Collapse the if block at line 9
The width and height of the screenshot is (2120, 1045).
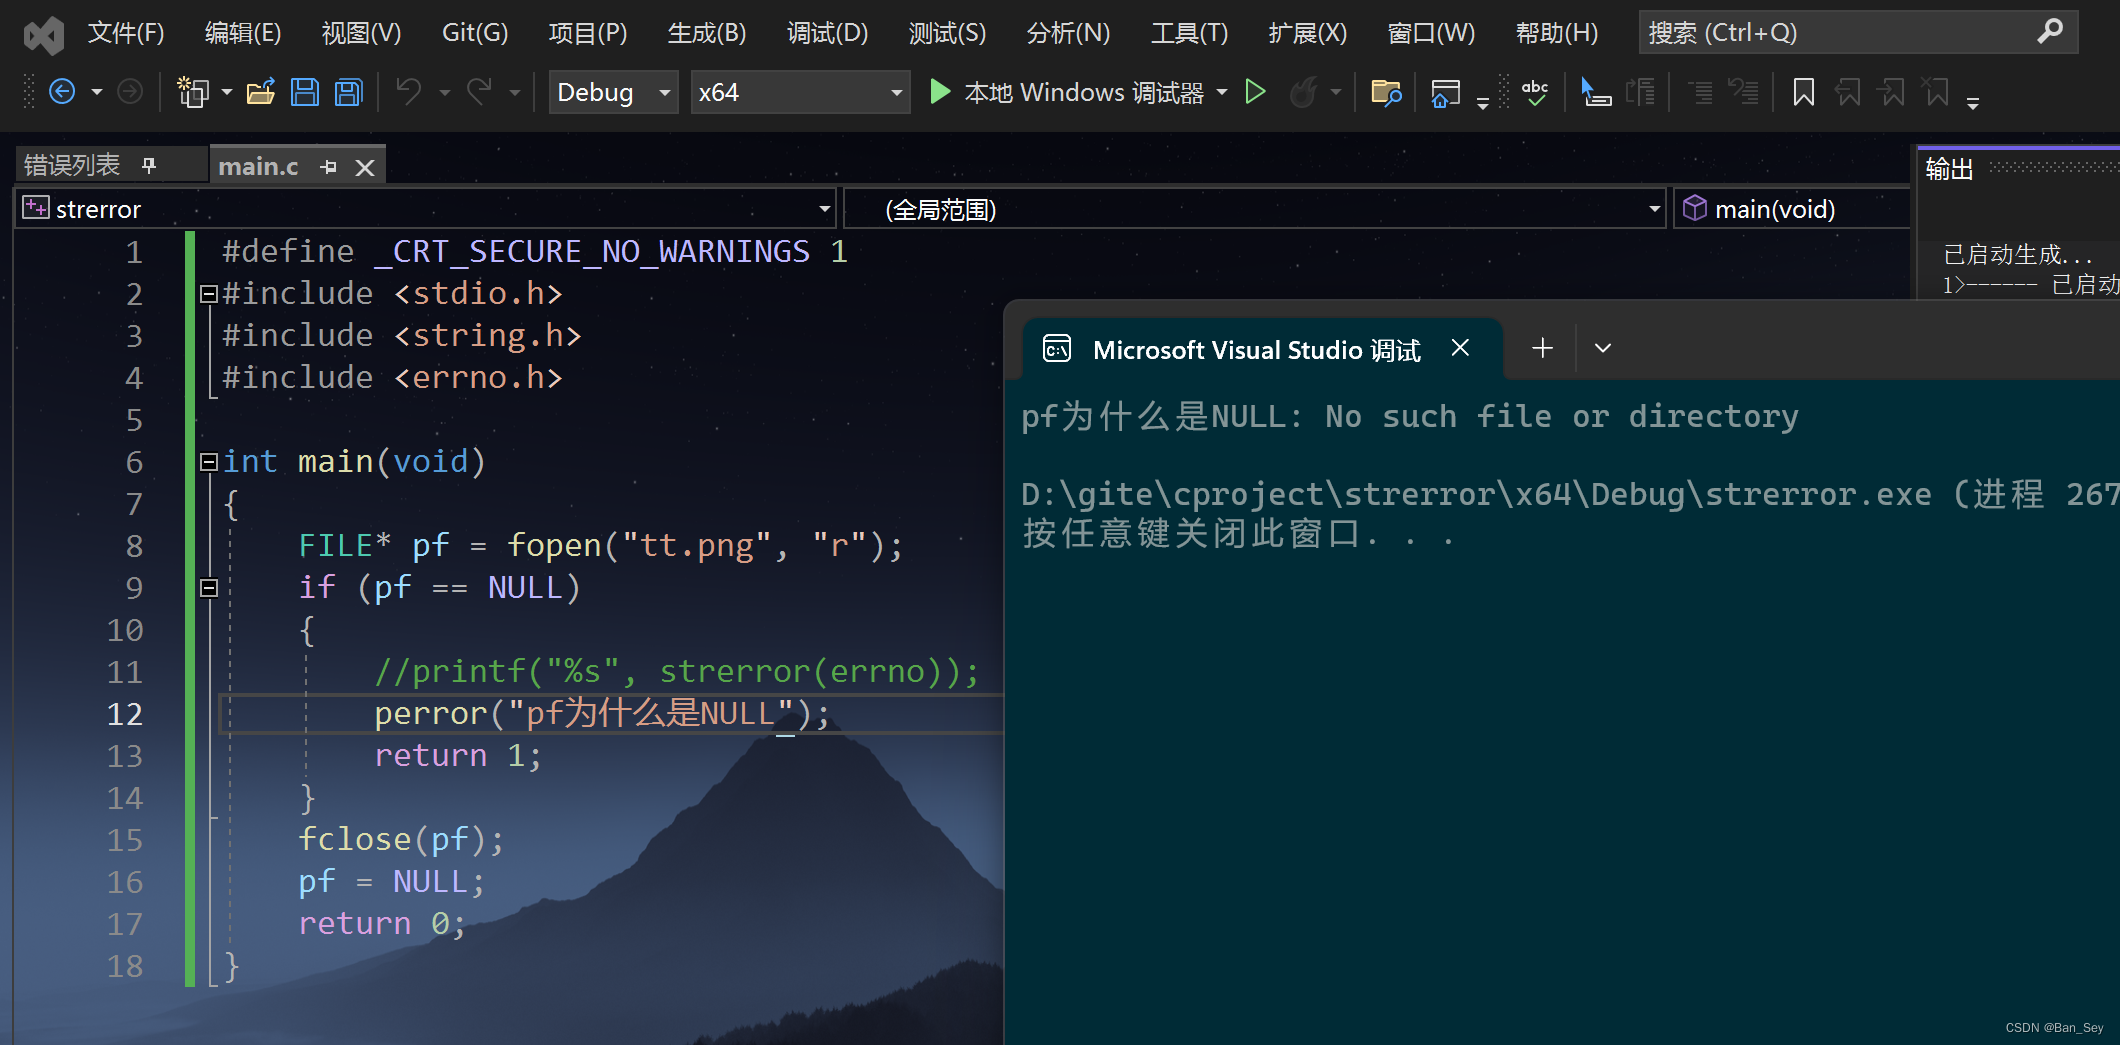[208, 588]
